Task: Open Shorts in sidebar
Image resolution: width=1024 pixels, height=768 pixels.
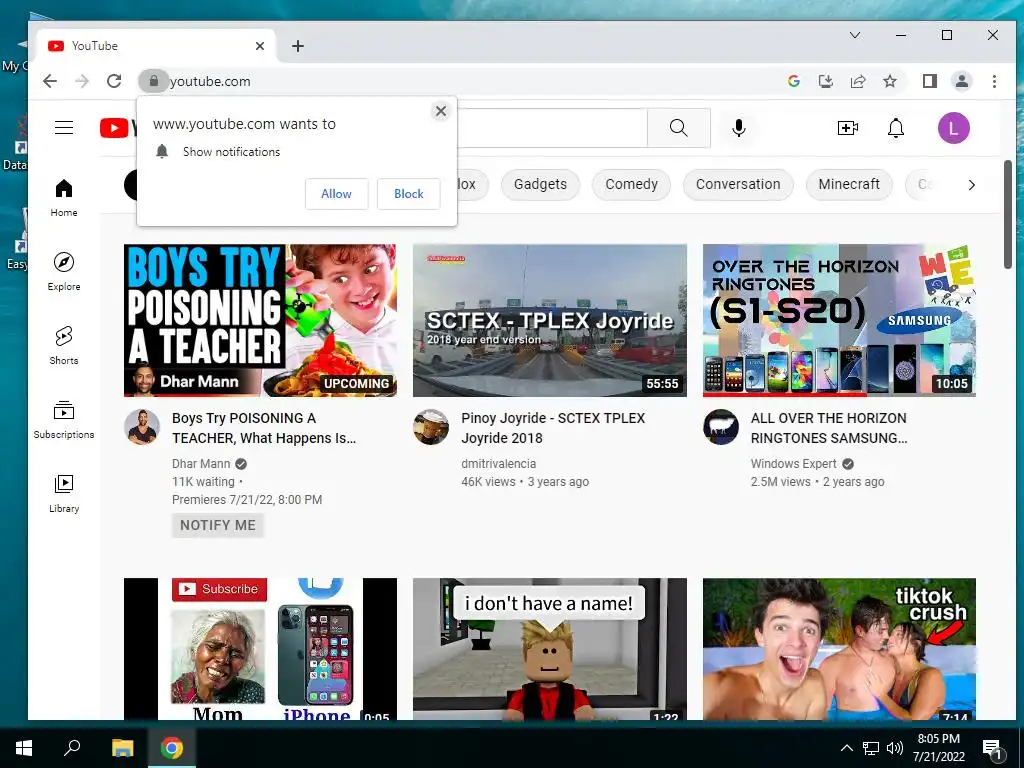Action: tap(64, 345)
